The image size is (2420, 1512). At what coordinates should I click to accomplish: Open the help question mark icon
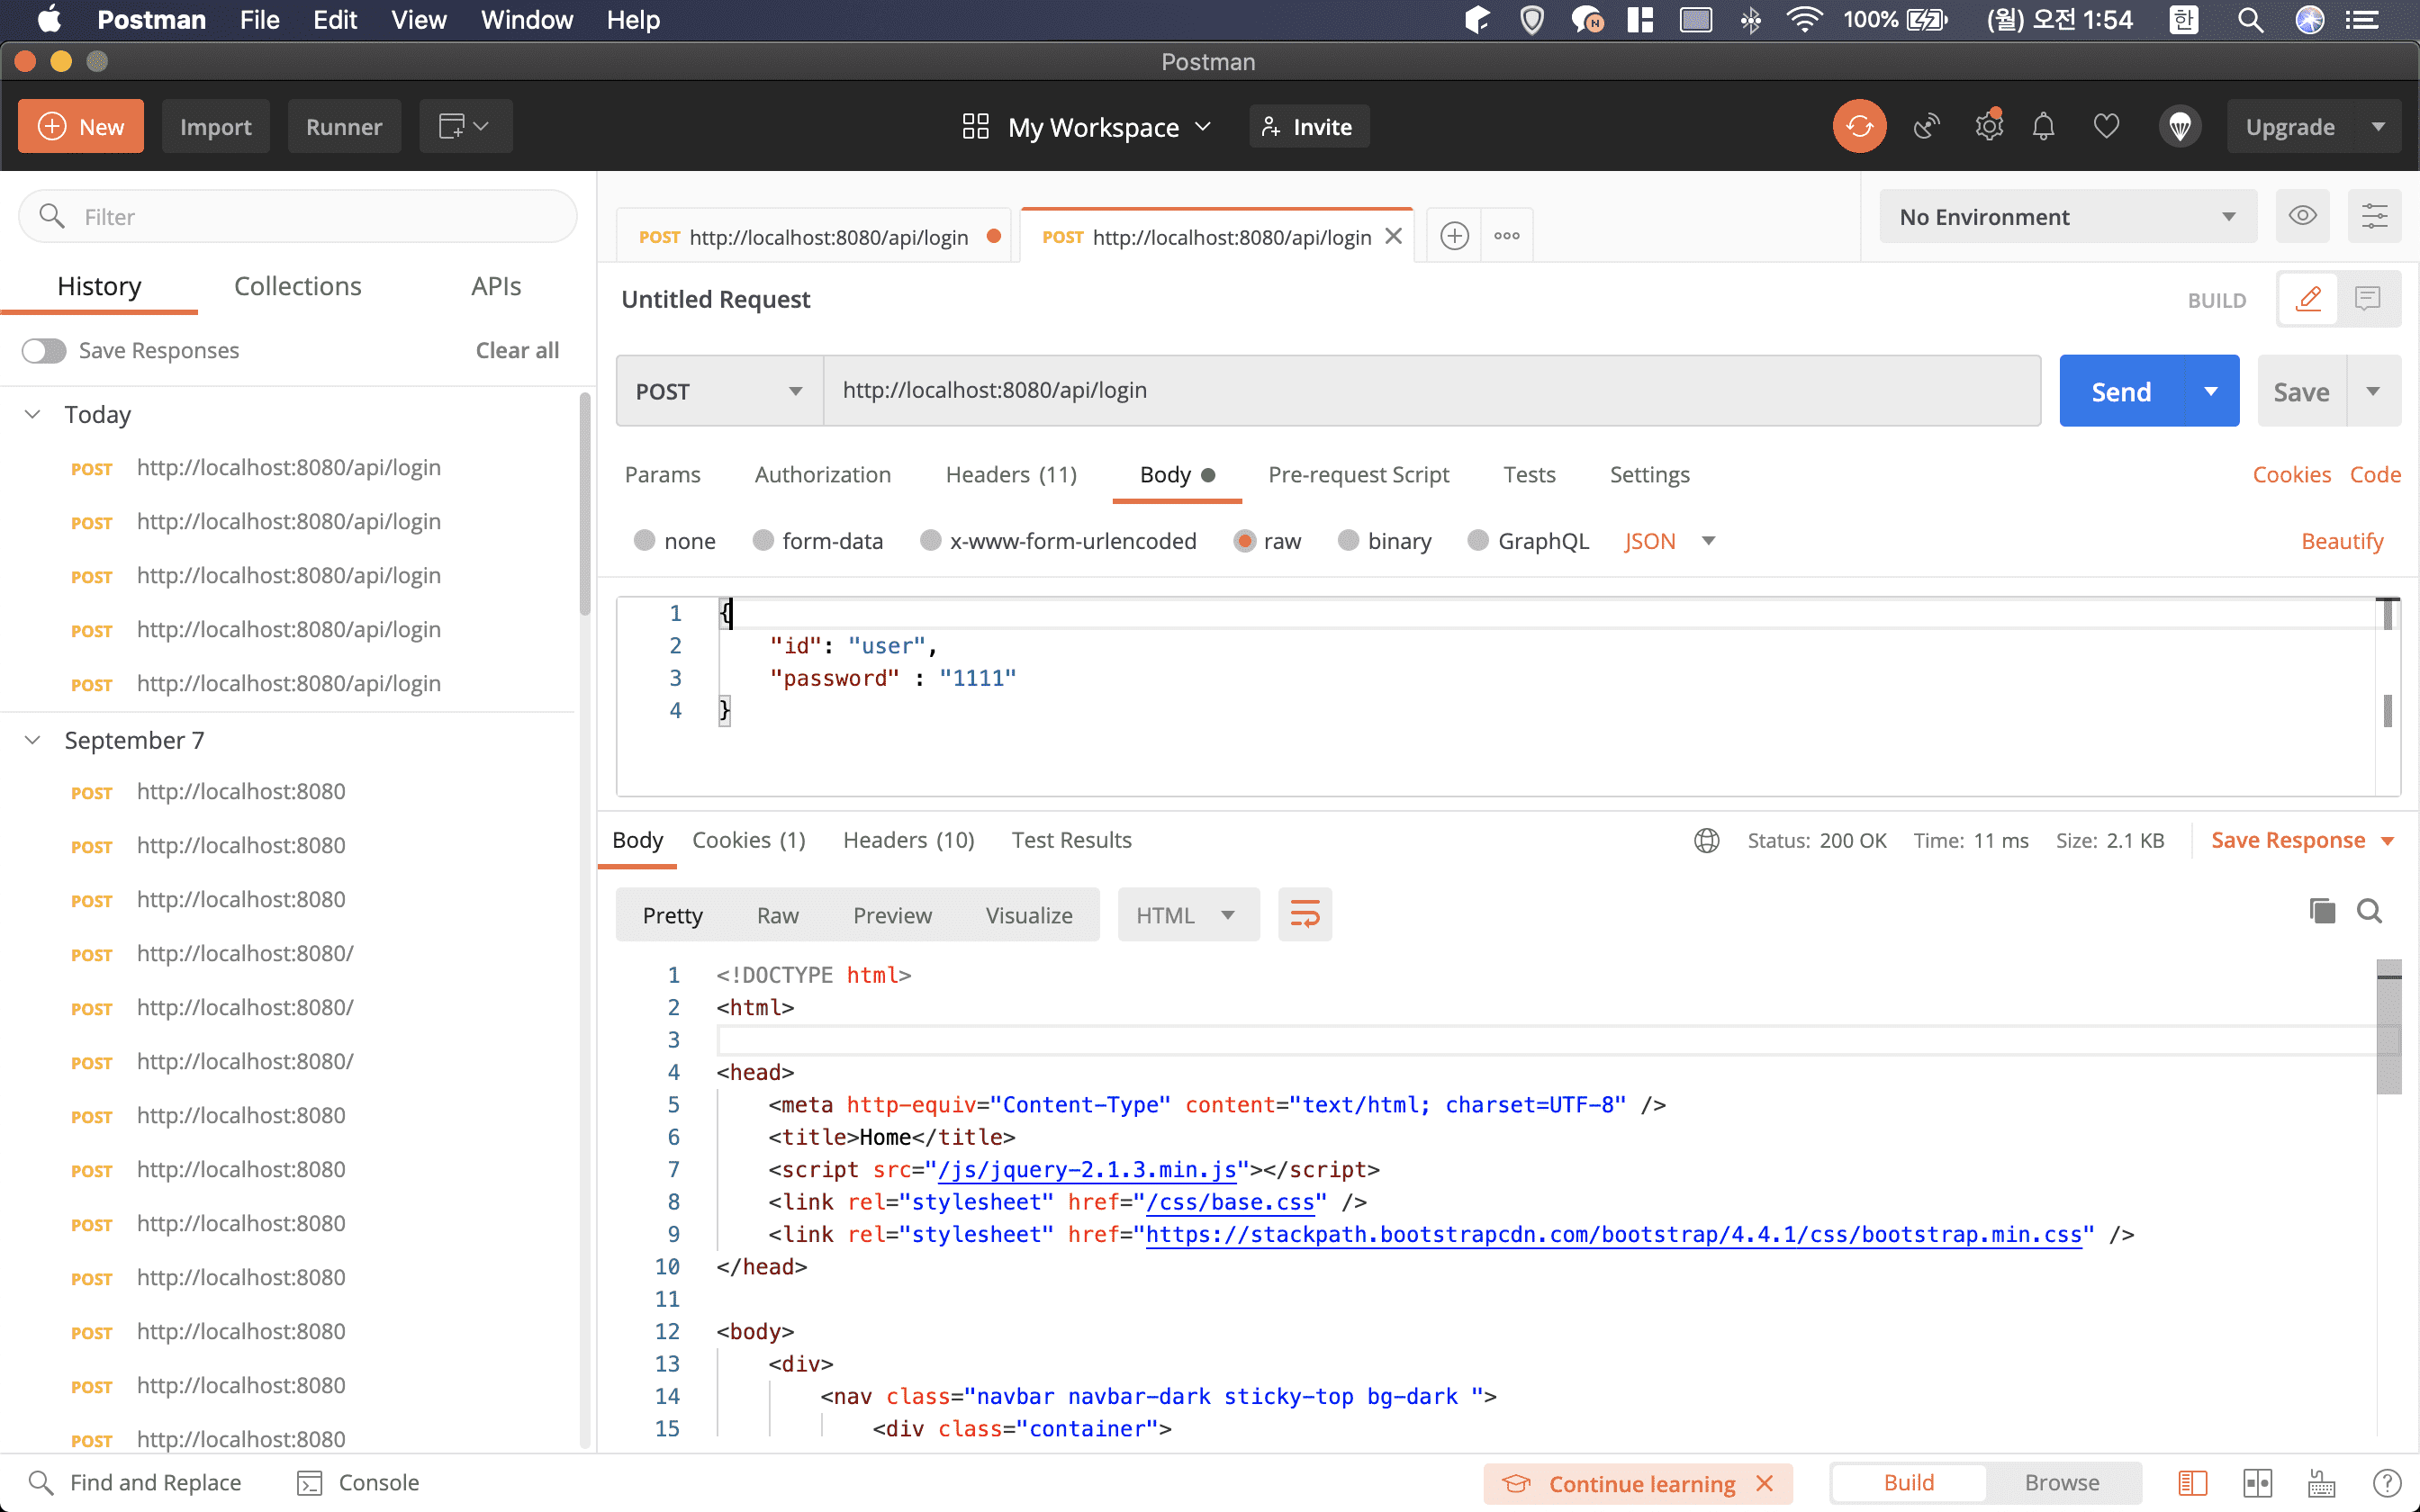2386,1482
